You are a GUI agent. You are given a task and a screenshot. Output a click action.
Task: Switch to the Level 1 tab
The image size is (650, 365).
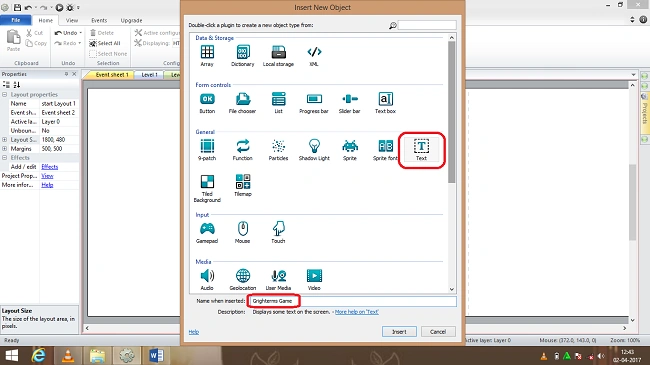coord(149,75)
